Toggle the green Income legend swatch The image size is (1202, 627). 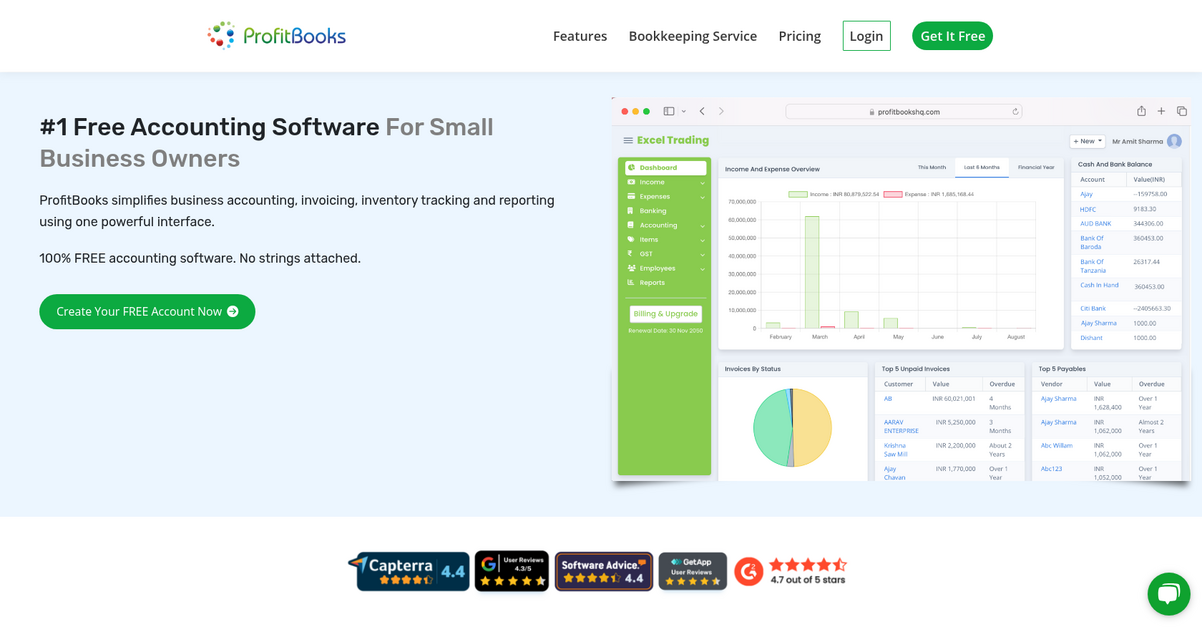coord(798,194)
